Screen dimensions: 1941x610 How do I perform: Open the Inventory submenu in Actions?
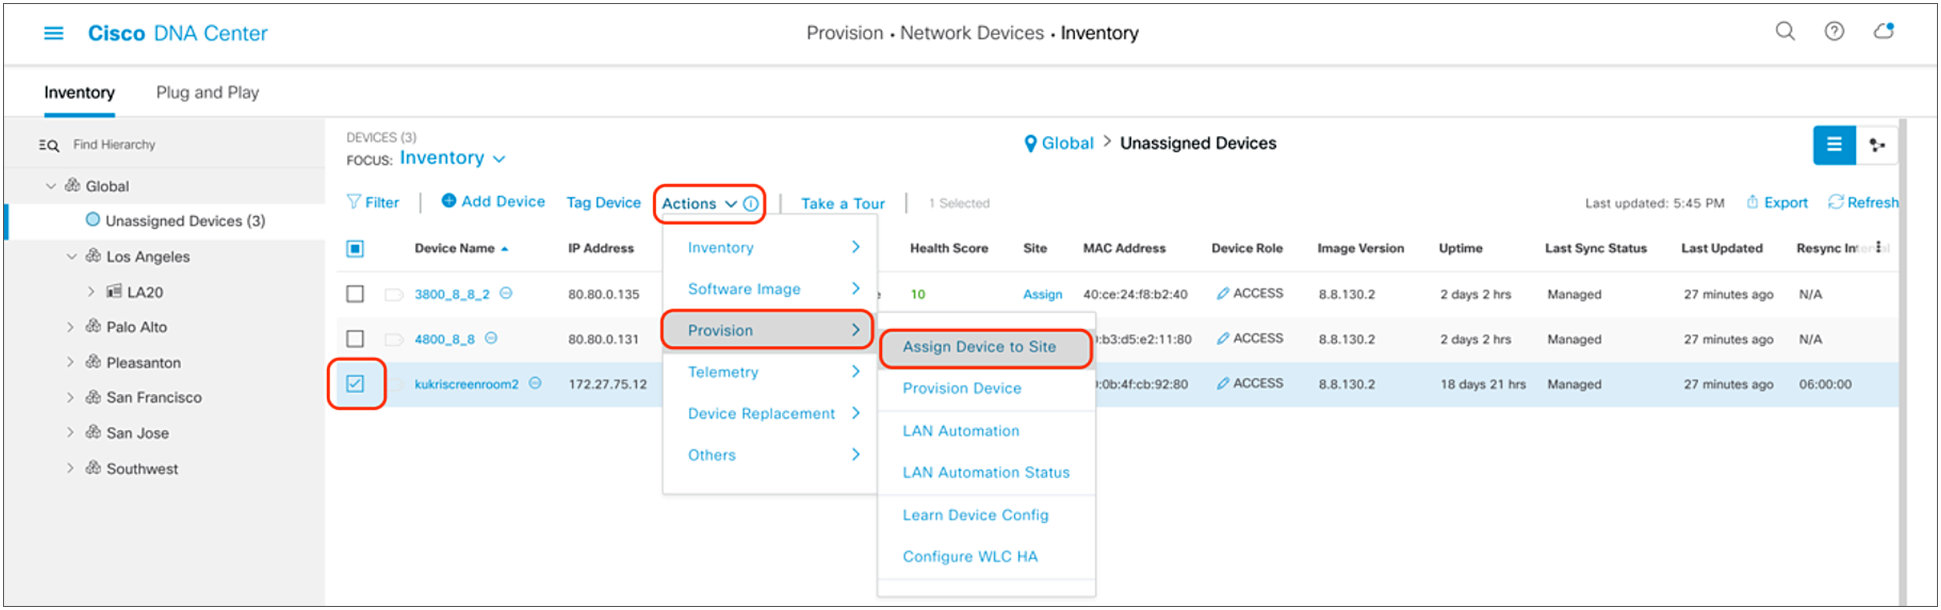[770, 247]
